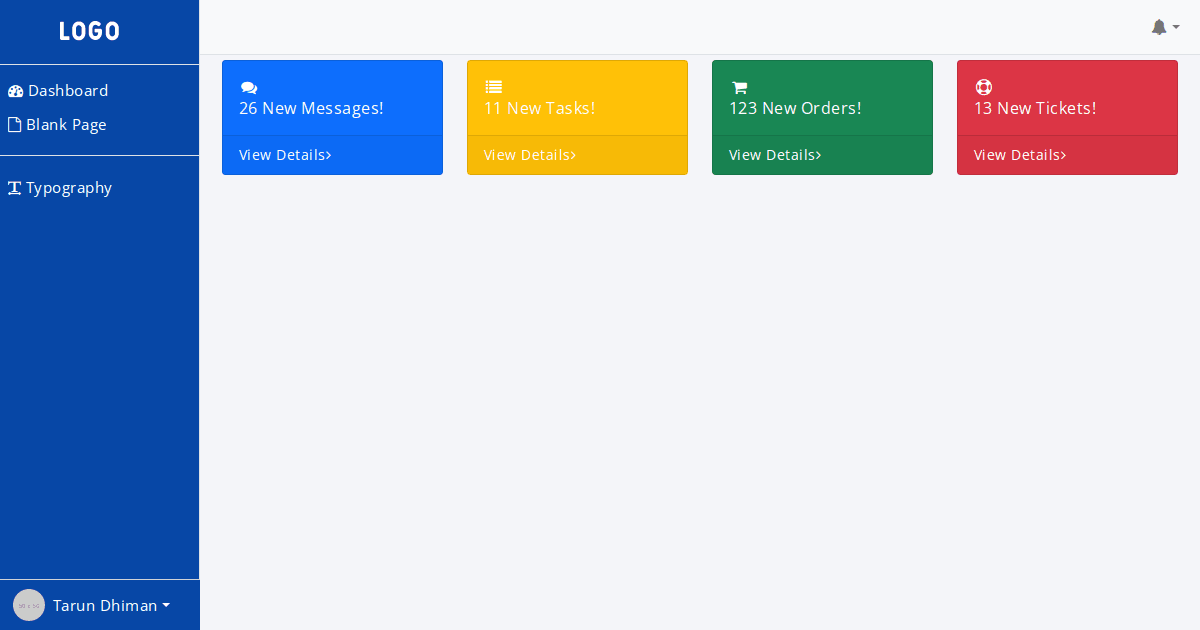The height and width of the screenshot is (630, 1200).
Task: Expand the notifications dropdown caret
Action: (1176, 27)
